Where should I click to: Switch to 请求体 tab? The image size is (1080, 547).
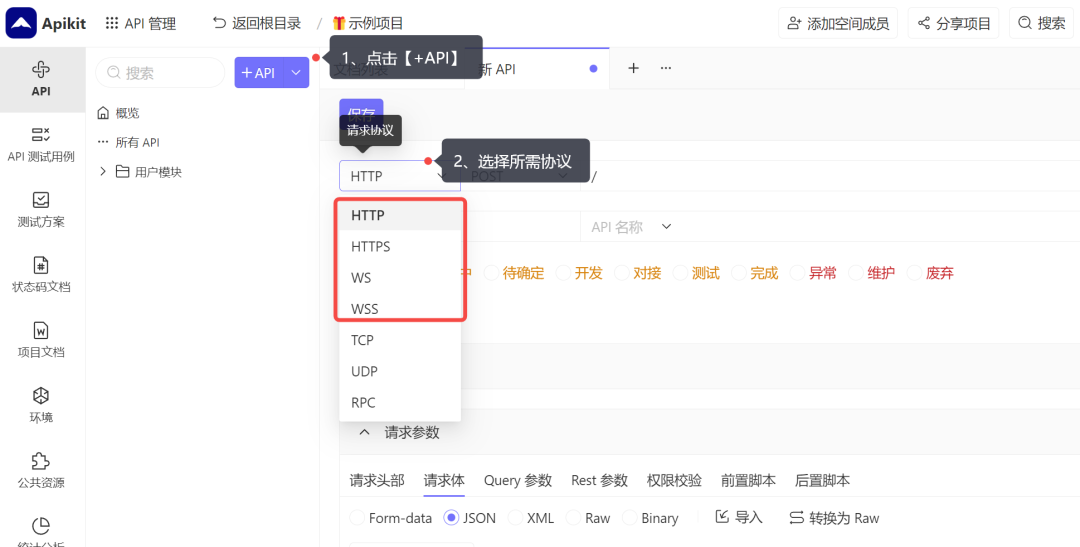pos(444,480)
